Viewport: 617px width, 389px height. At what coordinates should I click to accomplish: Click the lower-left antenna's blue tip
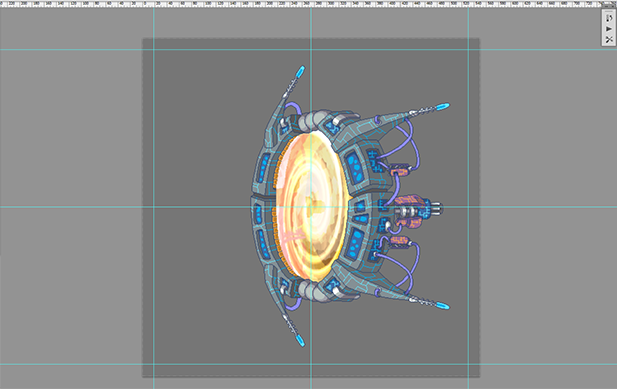tap(300, 340)
